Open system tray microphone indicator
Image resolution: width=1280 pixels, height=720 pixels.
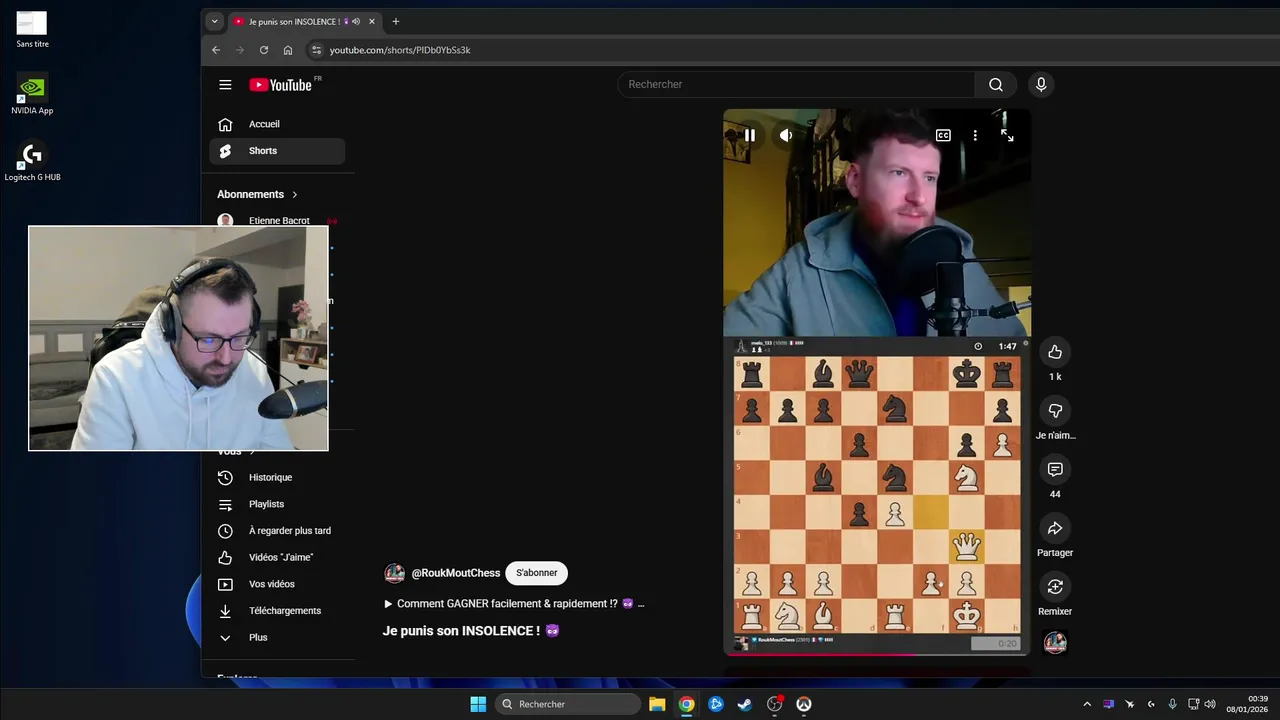(1172, 704)
